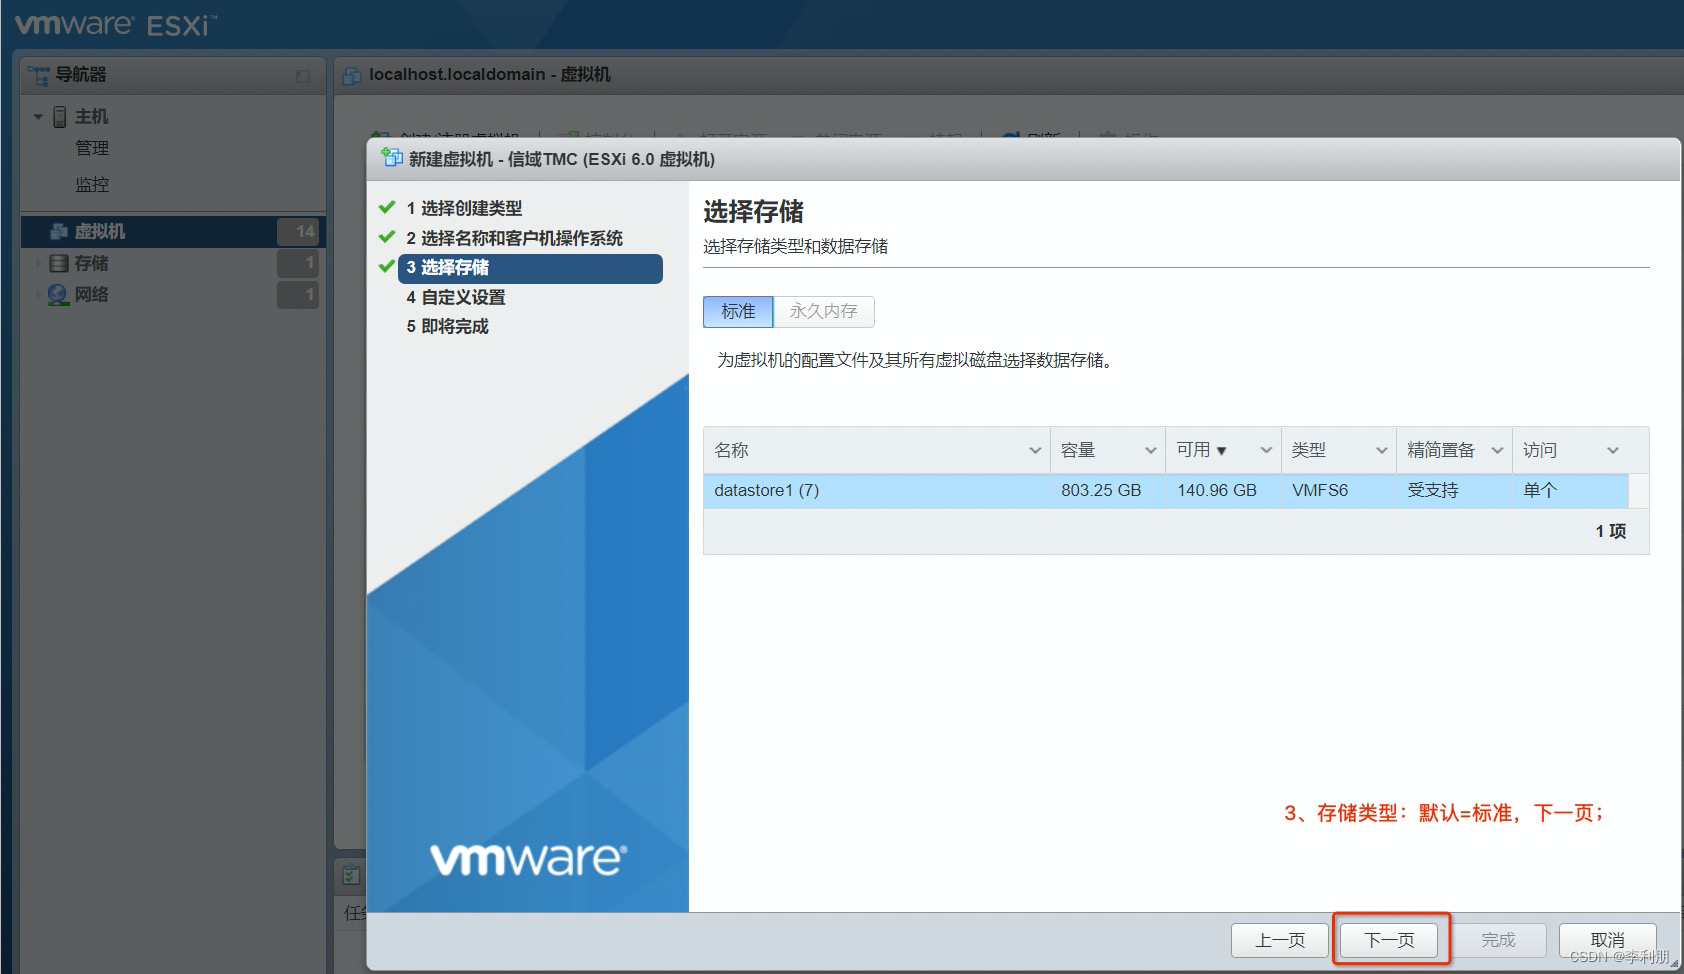Click the host icon in navigator
Viewport: 1684px width, 974px height.
click(x=60, y=117)
